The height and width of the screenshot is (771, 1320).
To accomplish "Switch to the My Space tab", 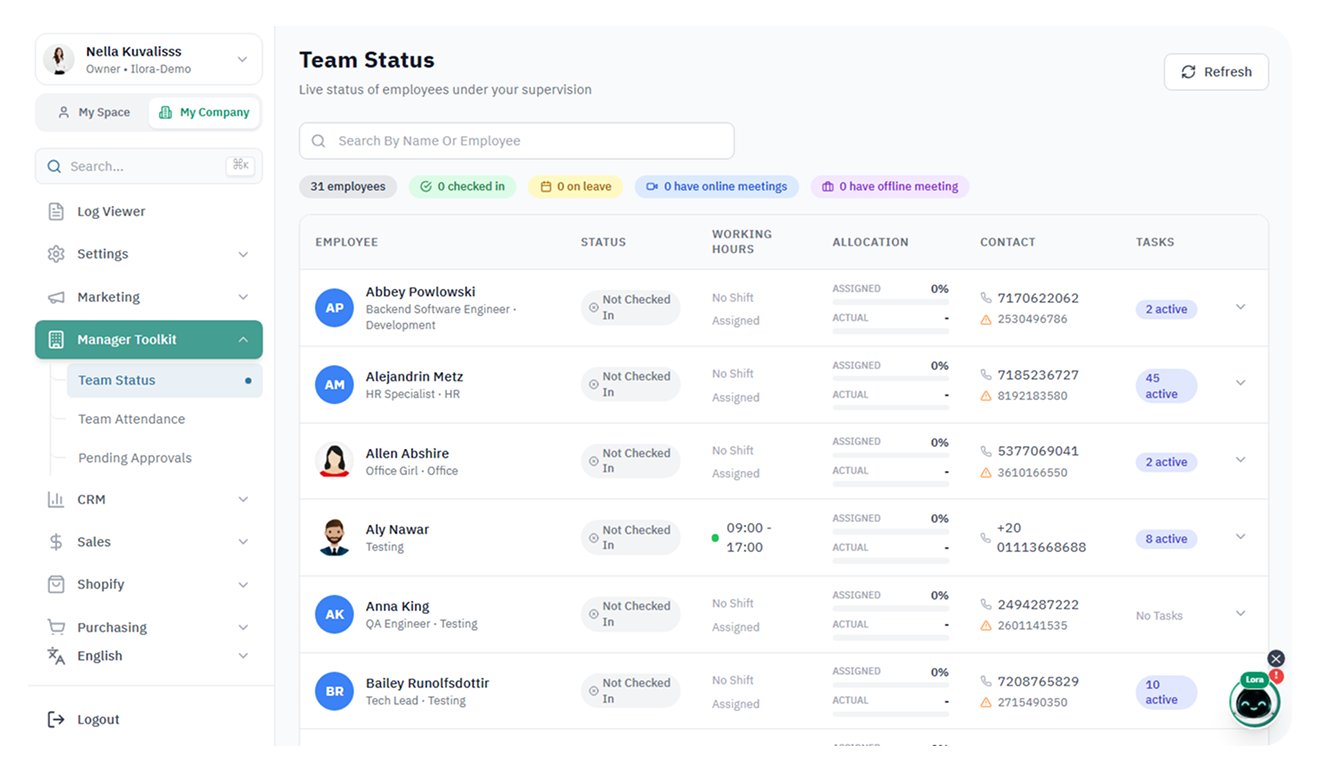I will pos(93,112).
